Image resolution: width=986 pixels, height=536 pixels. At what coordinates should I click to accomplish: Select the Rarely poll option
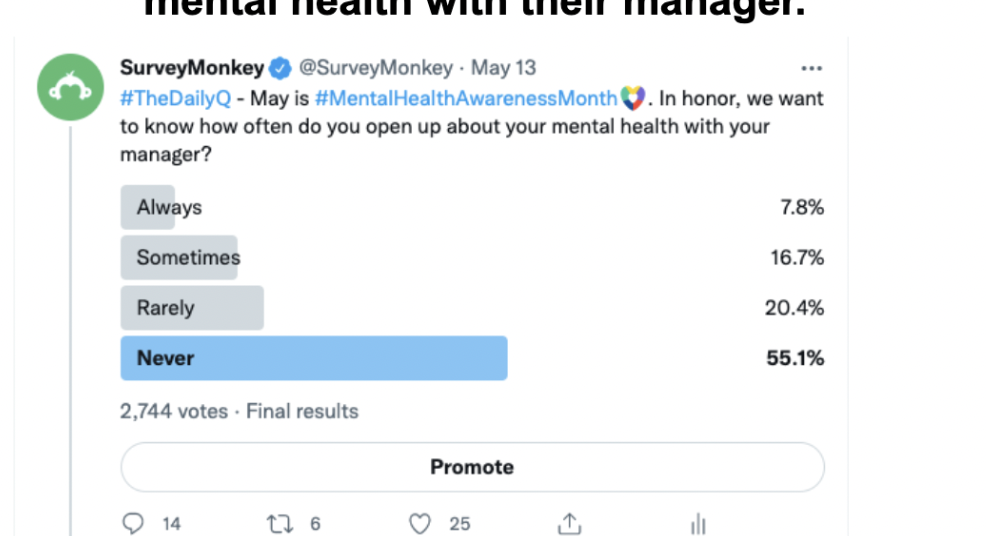click(472, 308)
